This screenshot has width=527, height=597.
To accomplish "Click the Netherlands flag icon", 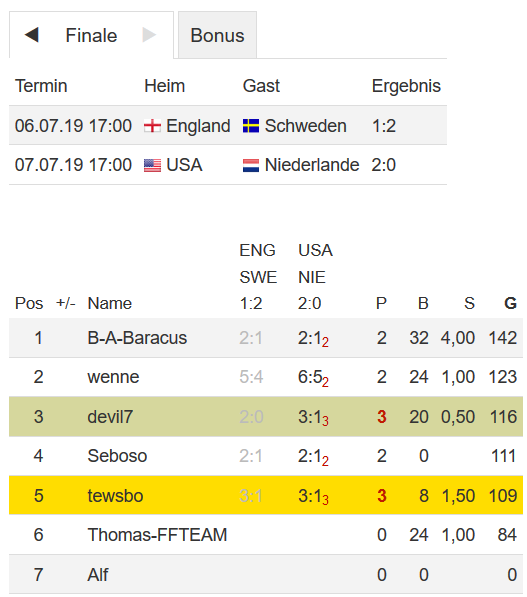I will coord(251,165).
